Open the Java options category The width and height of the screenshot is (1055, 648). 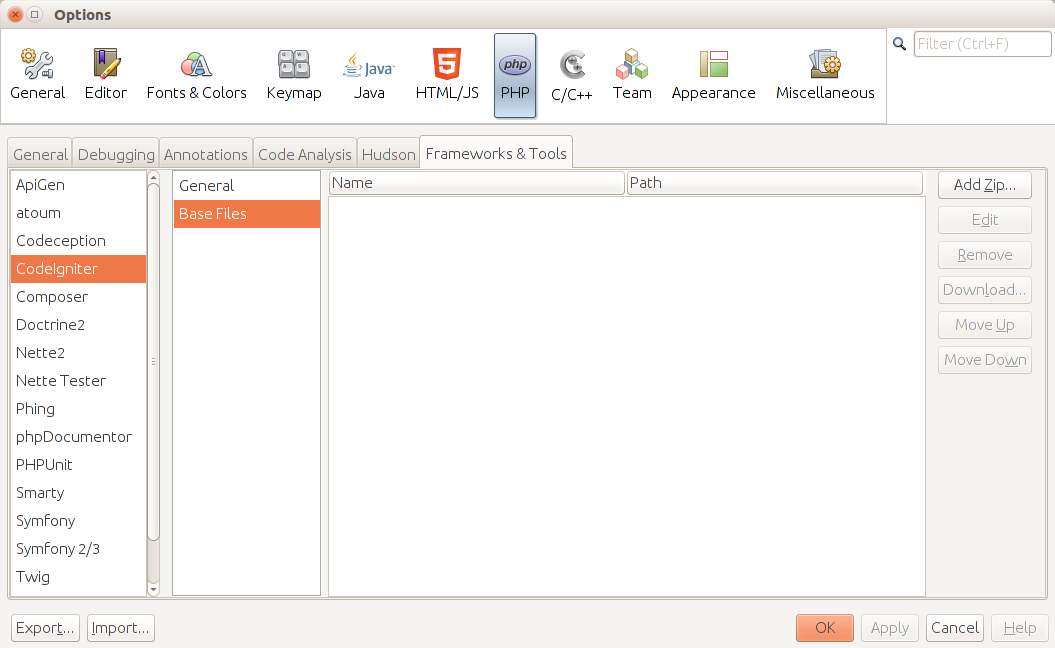pyautogui.click(x=369, y=75)
